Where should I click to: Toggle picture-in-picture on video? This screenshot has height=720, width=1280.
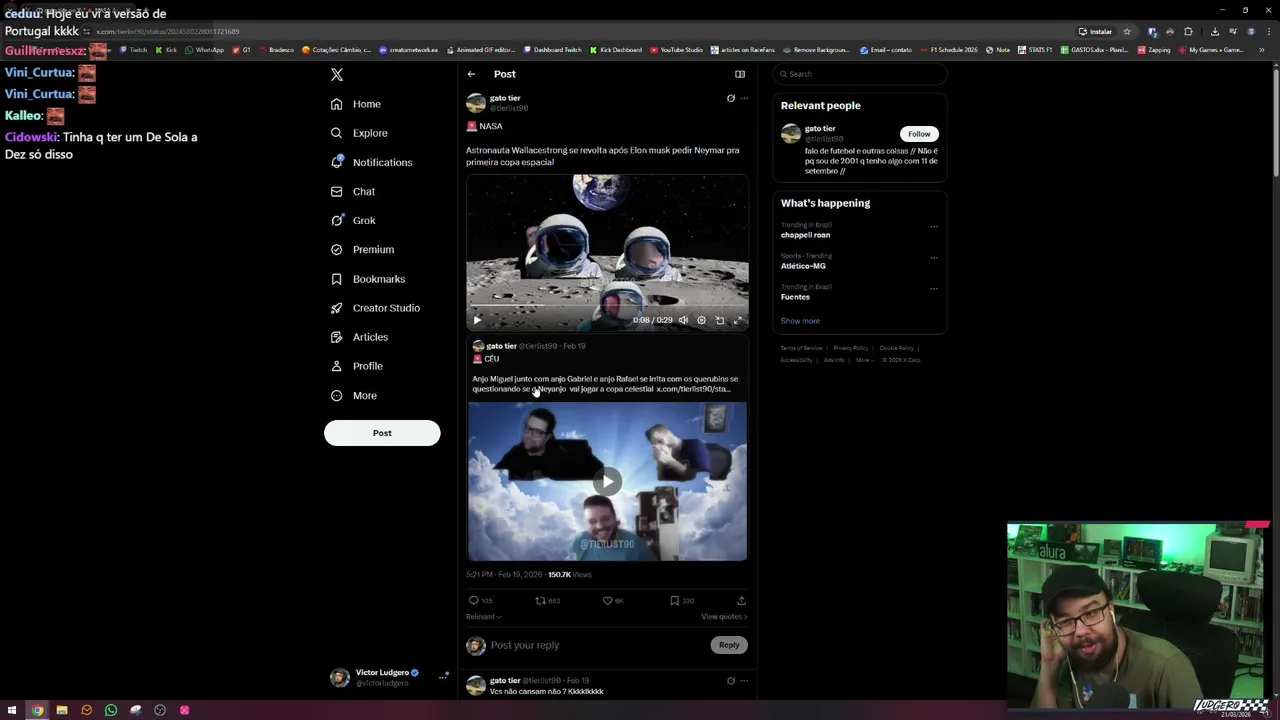[x=720, y=320]
